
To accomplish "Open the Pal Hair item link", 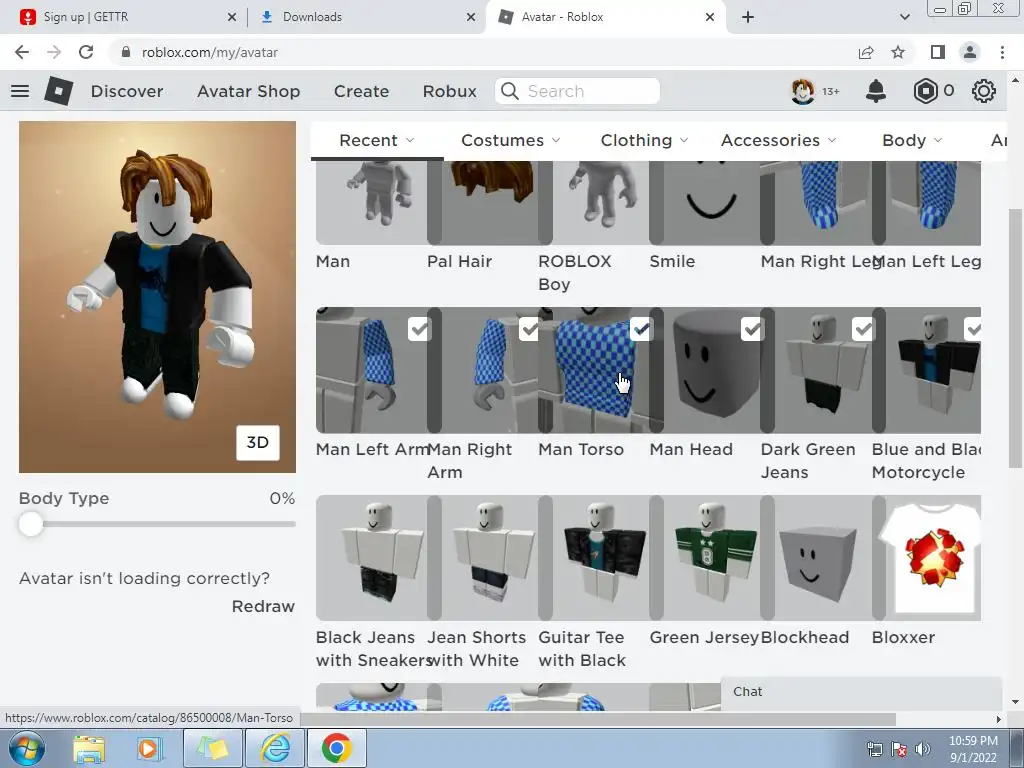I will (x=459, y=261).
